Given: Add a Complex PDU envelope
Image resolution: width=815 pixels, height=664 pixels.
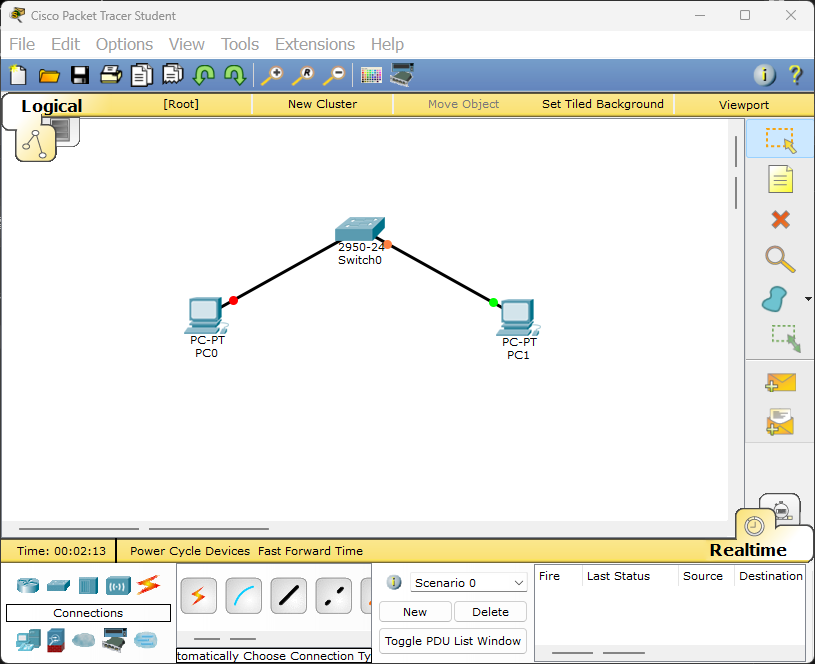Looking at the screenshot, I should (x=780, y=422).
